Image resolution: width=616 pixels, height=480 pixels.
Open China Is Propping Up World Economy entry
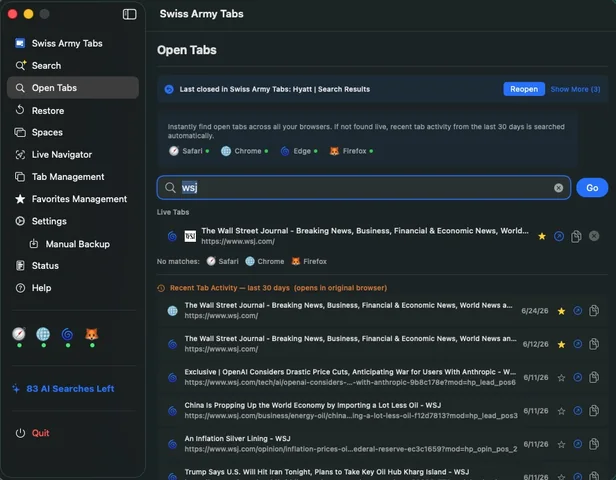pyautogui.click(x=351, y=410)
